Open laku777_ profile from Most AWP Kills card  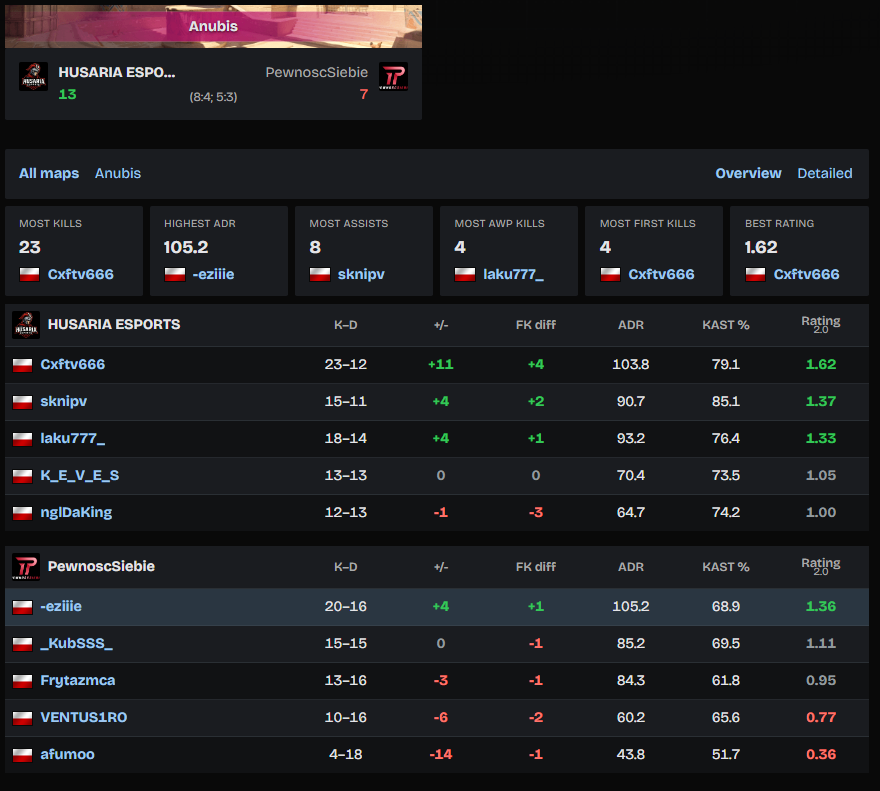click(514, 275)
